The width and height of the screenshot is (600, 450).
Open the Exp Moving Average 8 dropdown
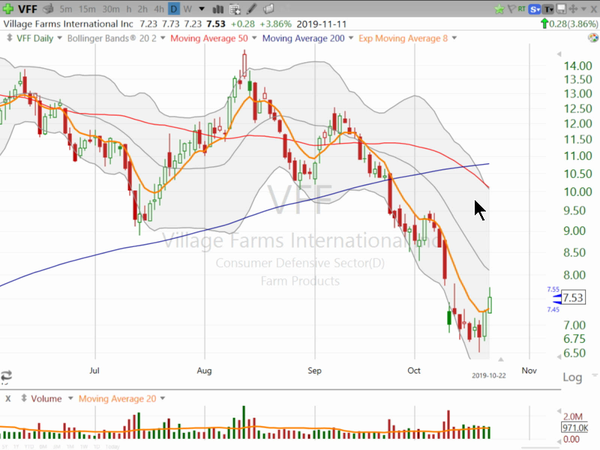pyautogui.click(x=454, y=38)
